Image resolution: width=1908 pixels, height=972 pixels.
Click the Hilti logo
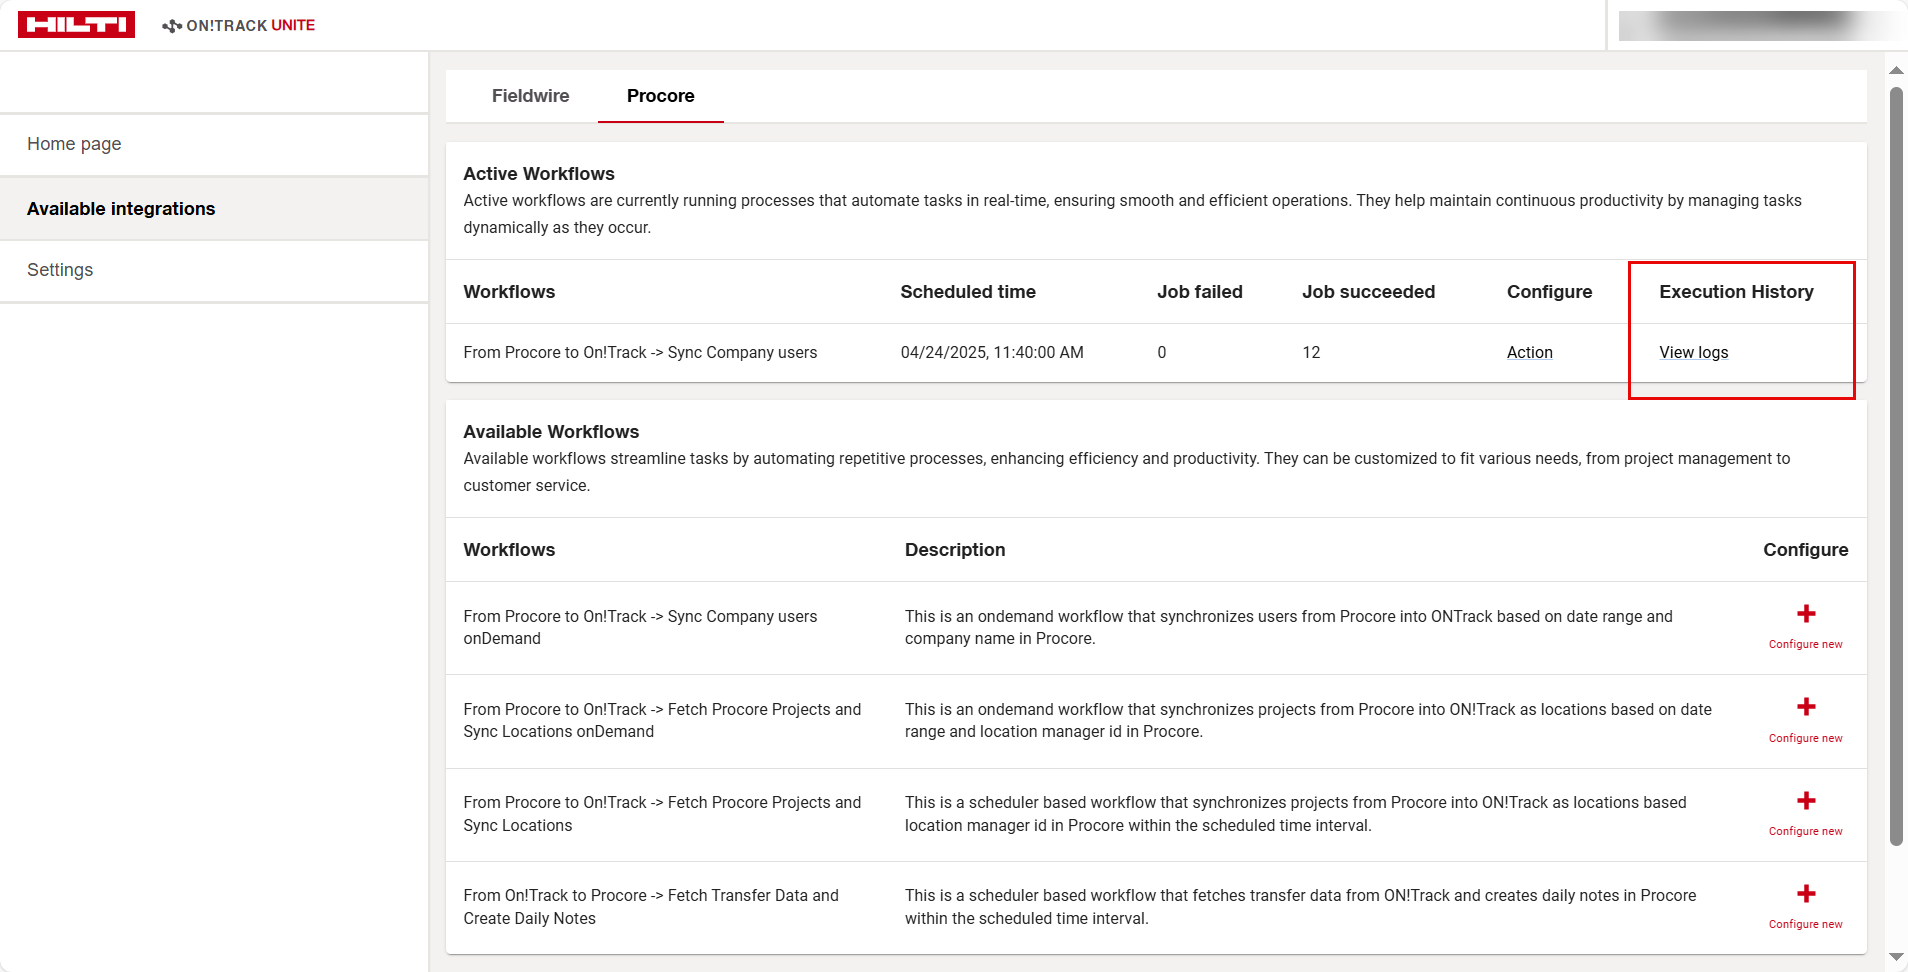pyautogui.click(x=76, y=25)
